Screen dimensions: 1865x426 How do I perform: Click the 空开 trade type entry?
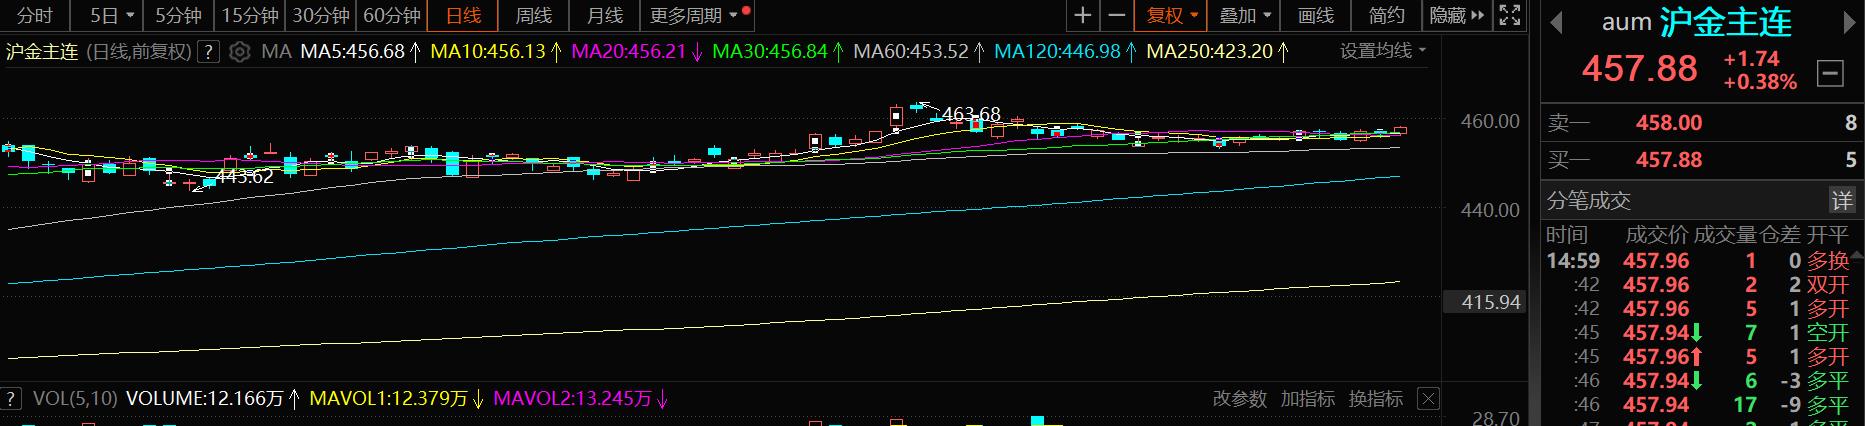[x=1828, y=333]
